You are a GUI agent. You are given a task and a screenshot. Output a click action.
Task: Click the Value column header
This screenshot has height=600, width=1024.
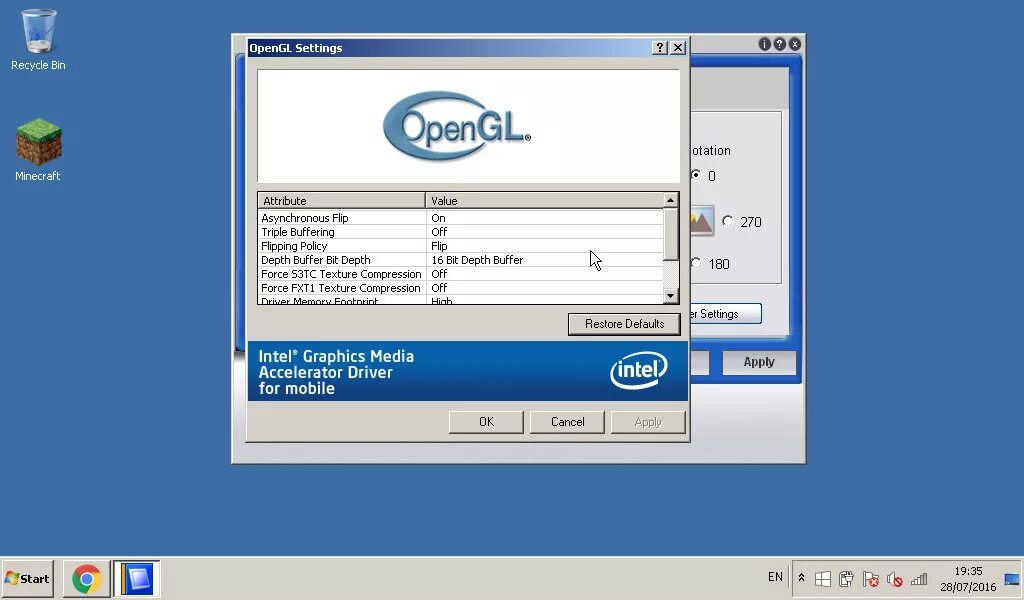[544, 200]
